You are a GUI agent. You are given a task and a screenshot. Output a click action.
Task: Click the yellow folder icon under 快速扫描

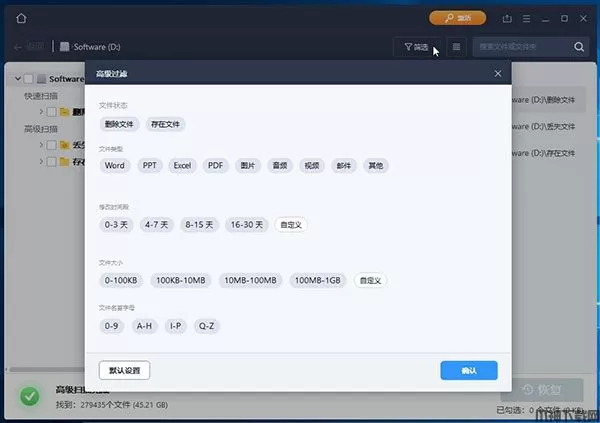[x=64, y=112]
